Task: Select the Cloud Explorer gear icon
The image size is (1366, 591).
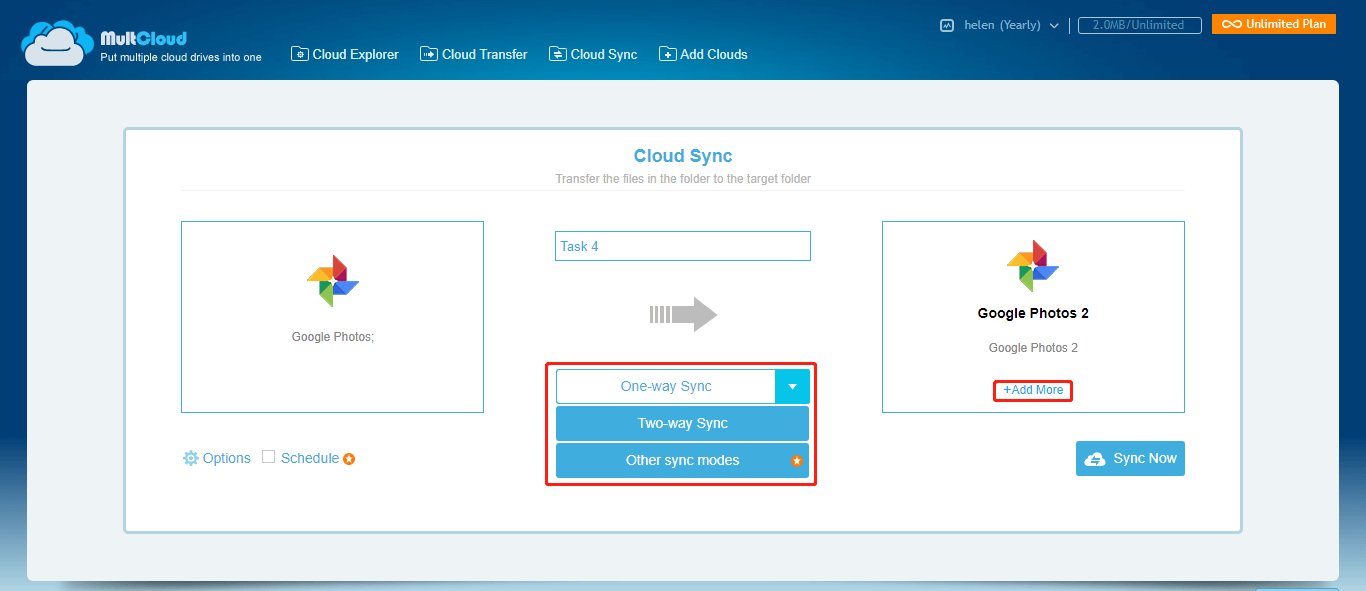Action: (300, 54)
